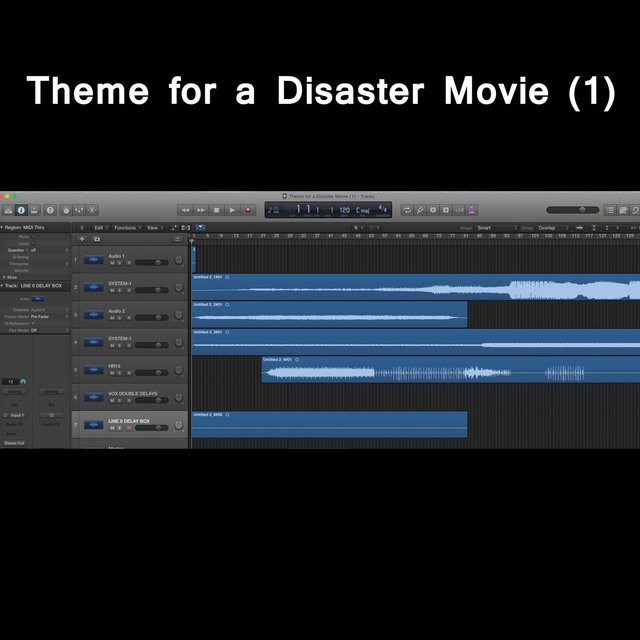Click the horizontal auto zoom button

594,228
